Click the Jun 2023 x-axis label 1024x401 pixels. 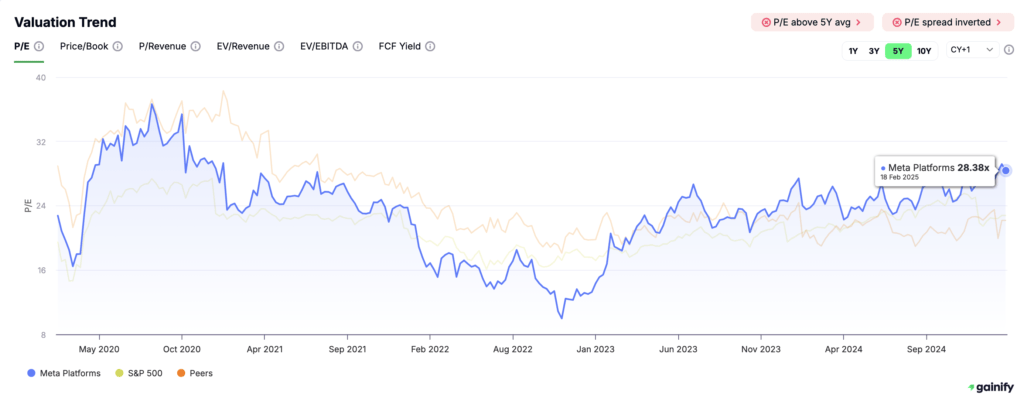pyautogui.click(x=679, y=349)
